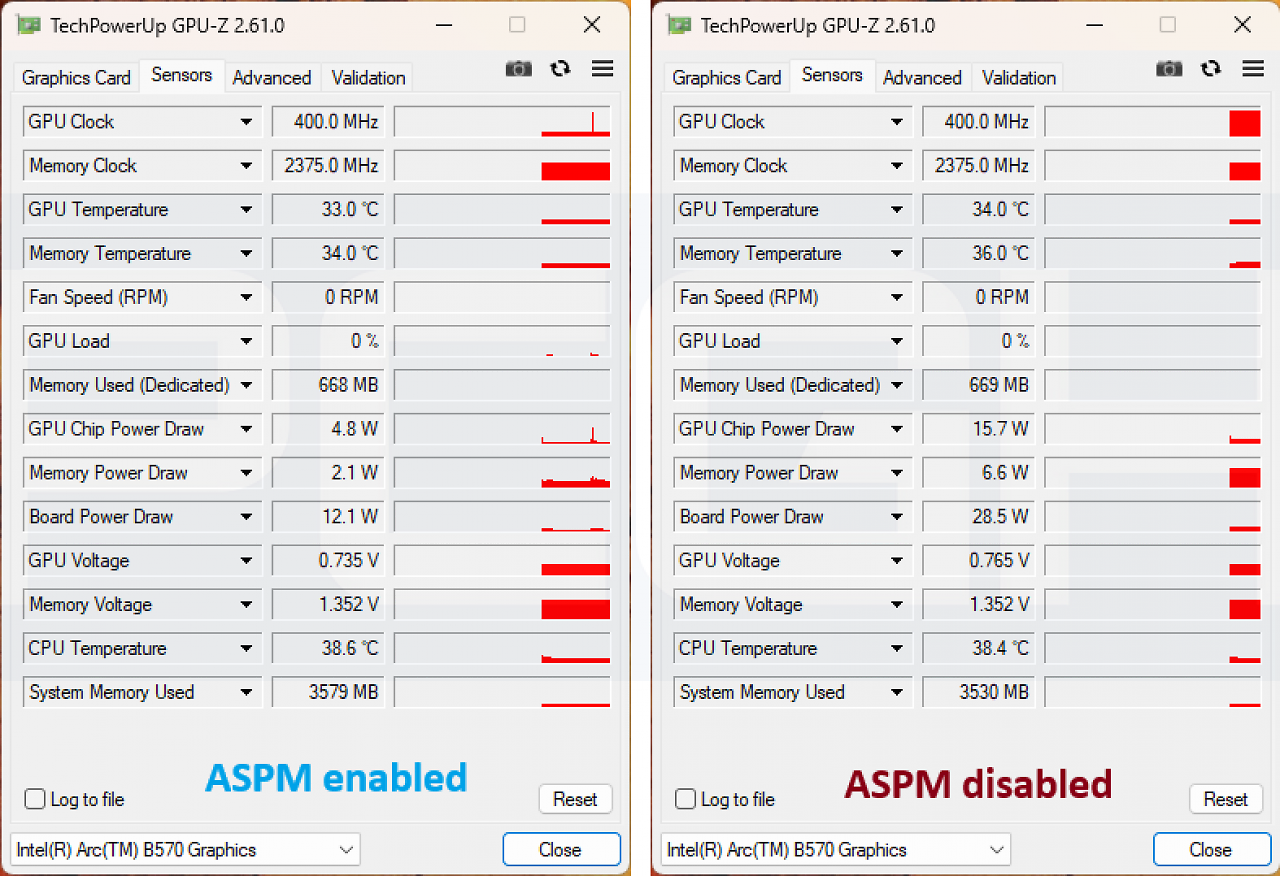
Task: Click 15.7 W GPU Chip Power value
Action: [979, 429]
